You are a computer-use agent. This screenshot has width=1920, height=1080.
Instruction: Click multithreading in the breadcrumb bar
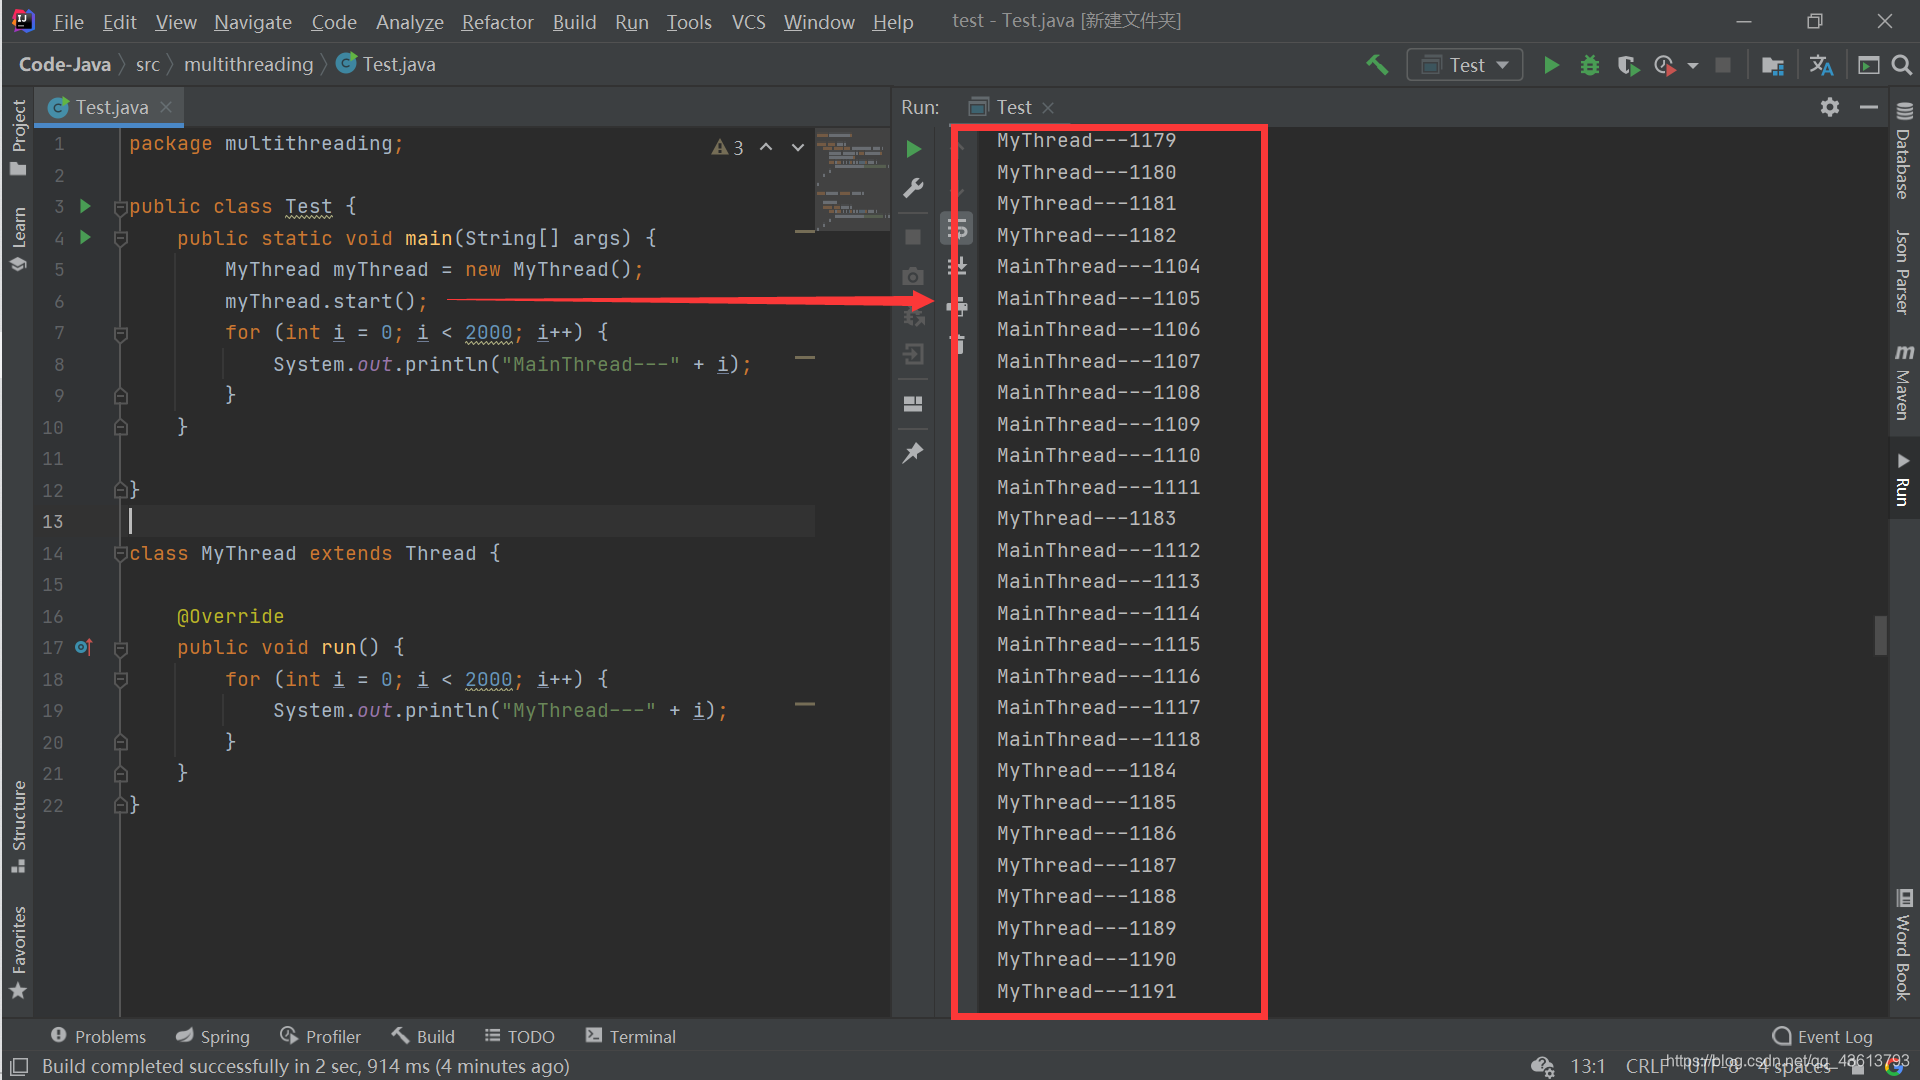coord(248,64)
